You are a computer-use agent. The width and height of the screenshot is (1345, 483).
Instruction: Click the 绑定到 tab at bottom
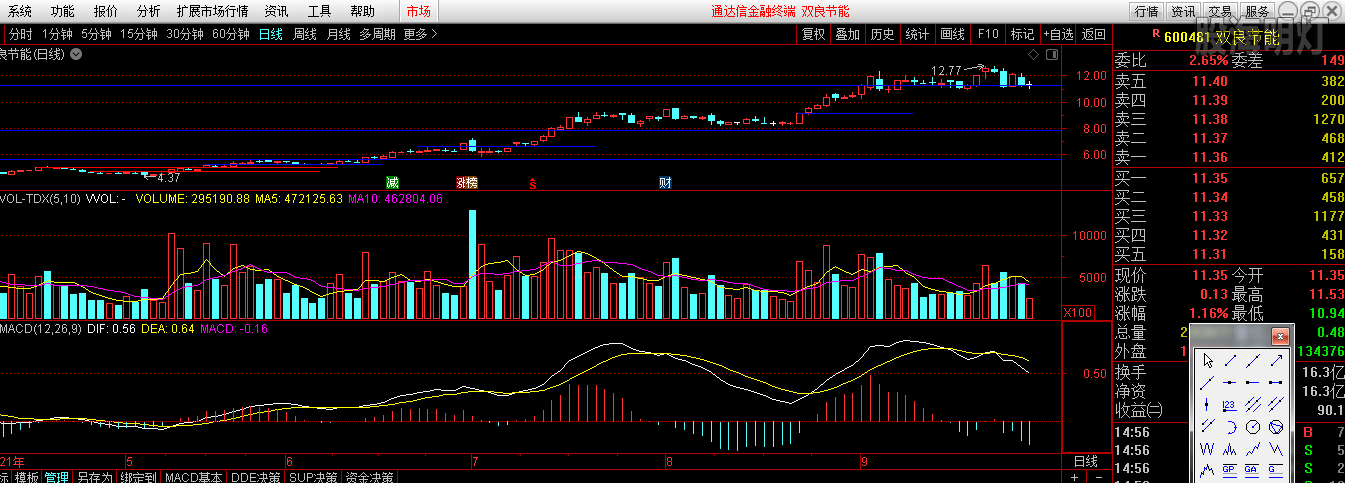tap(139, 477)
